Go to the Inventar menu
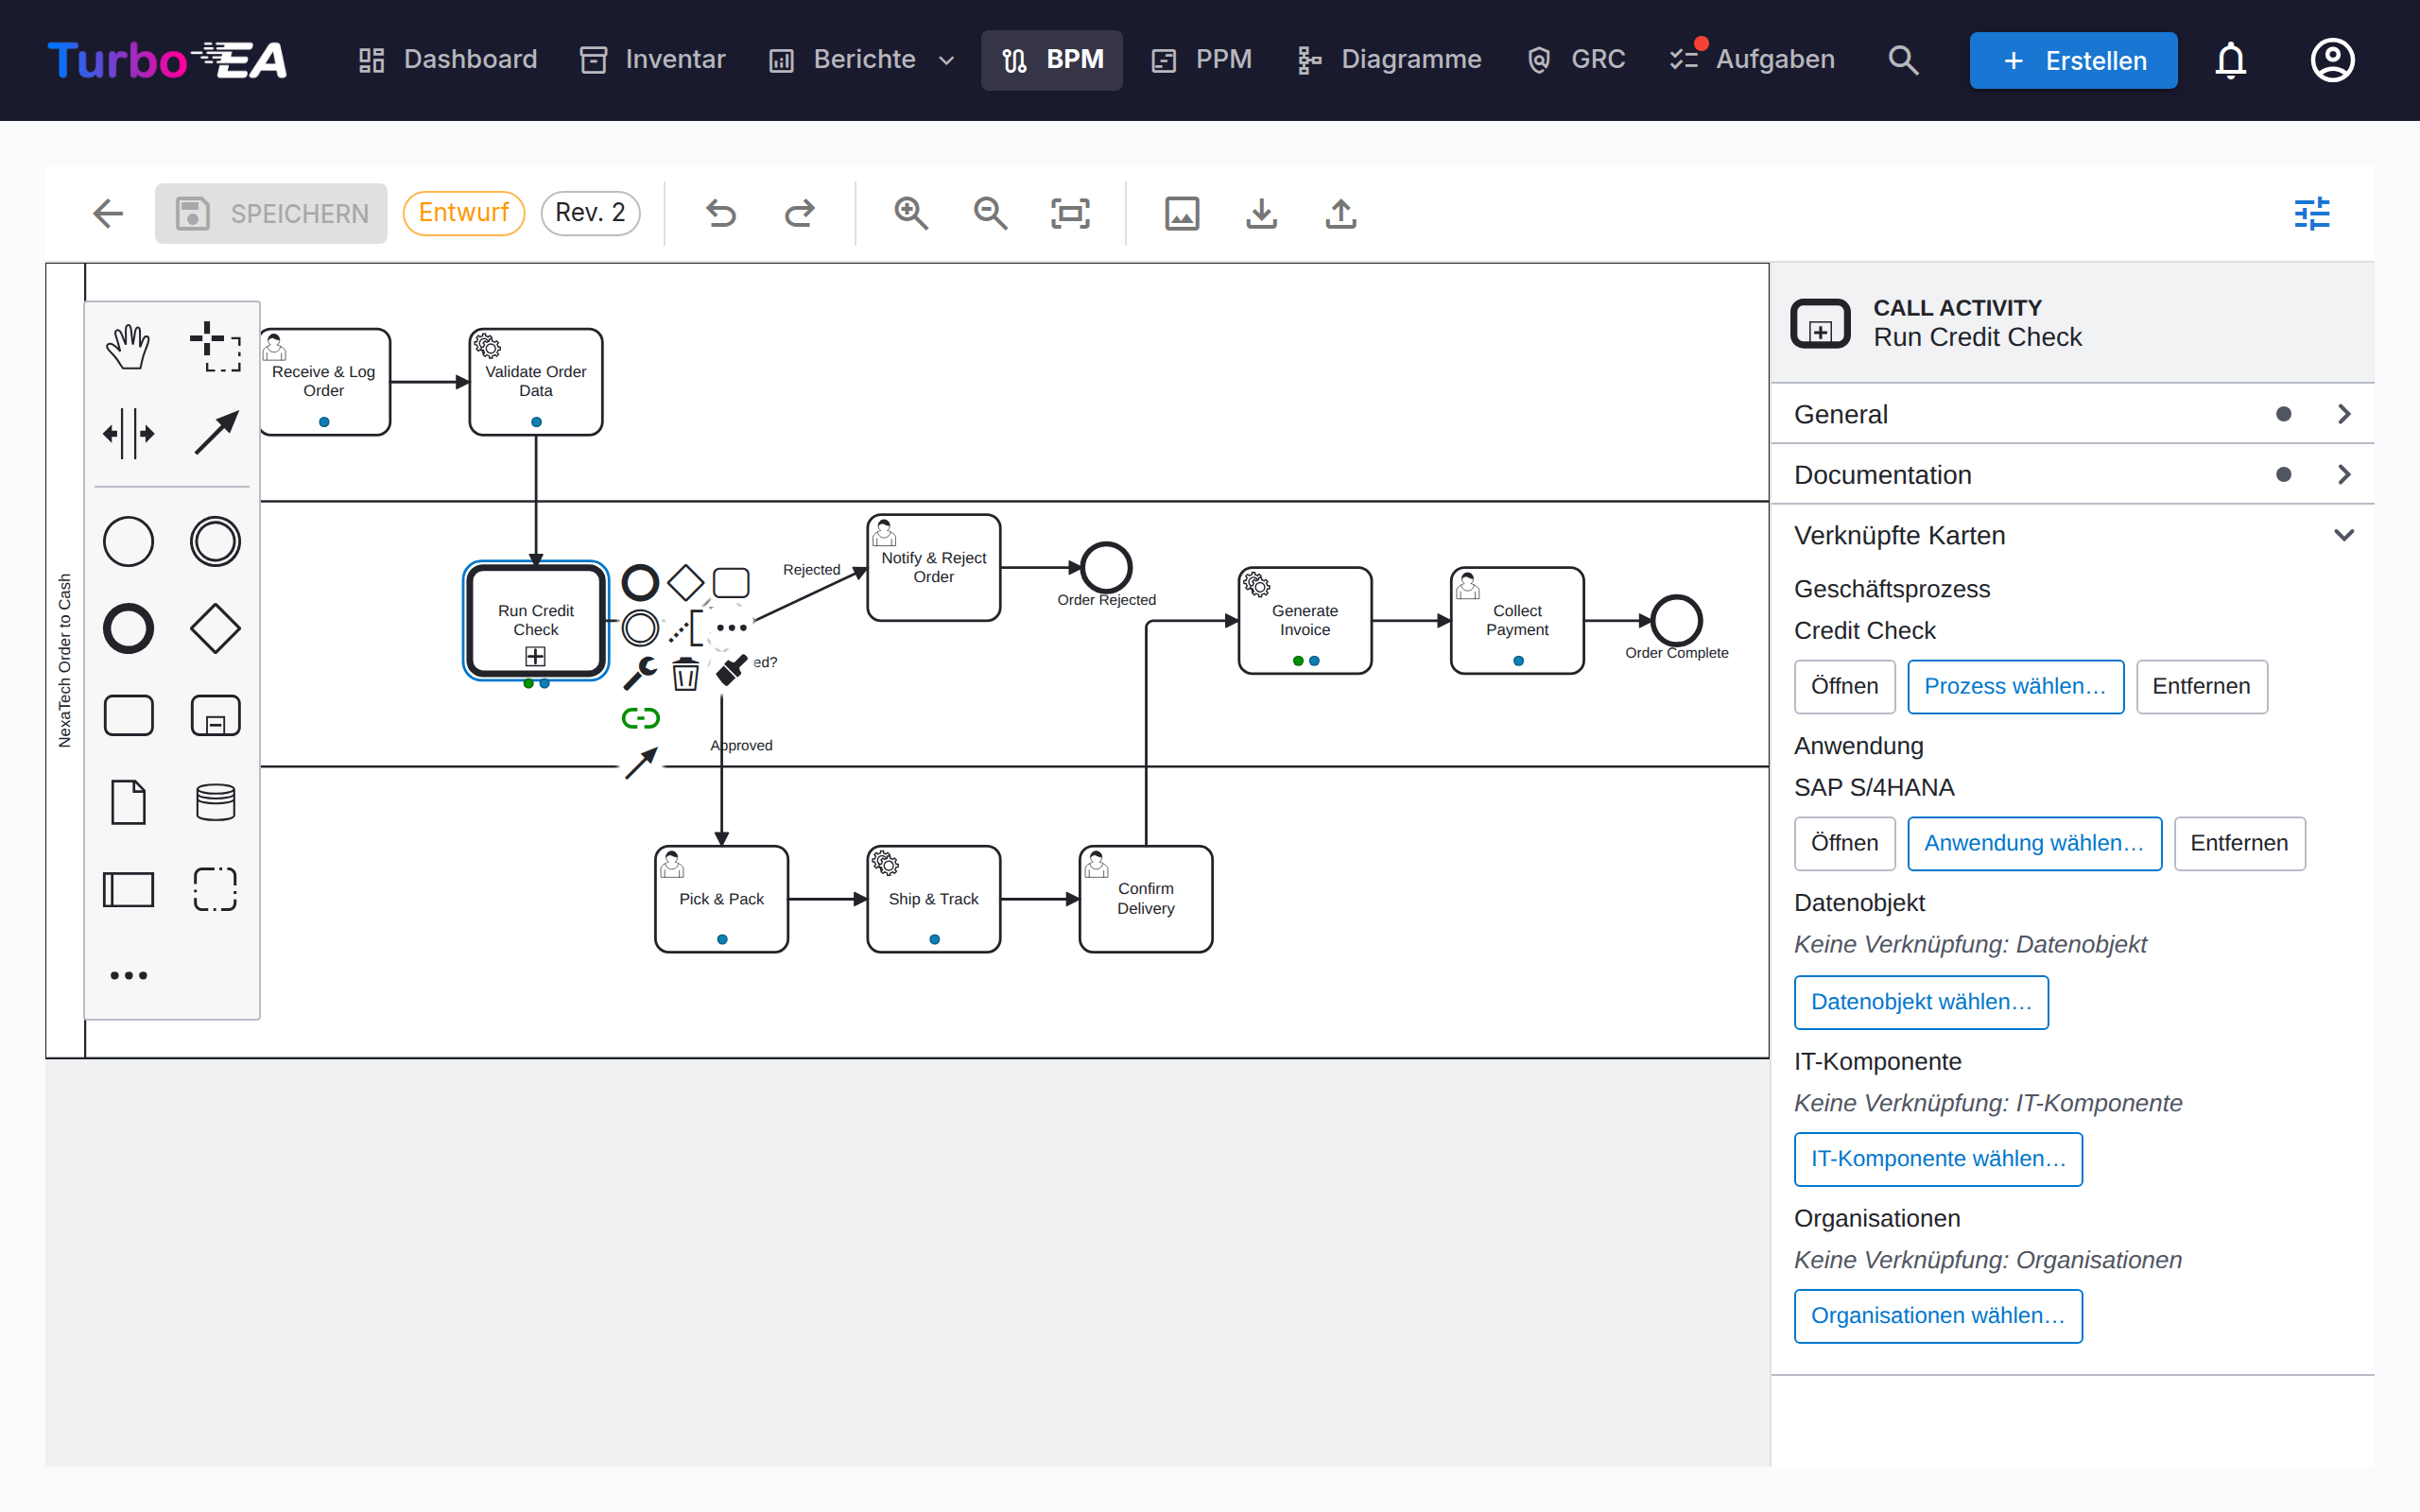This screenshot has height=1512, width=2420. (x=653, y=60)
